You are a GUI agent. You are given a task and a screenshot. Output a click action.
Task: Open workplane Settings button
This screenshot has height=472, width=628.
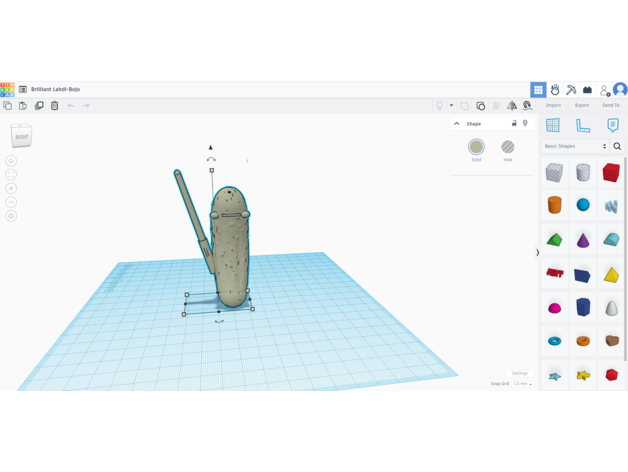pos(519,373)
